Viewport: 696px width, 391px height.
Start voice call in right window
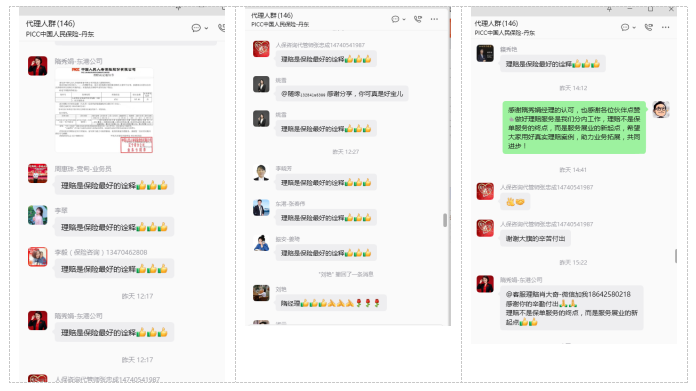click(x=649, y=28)
